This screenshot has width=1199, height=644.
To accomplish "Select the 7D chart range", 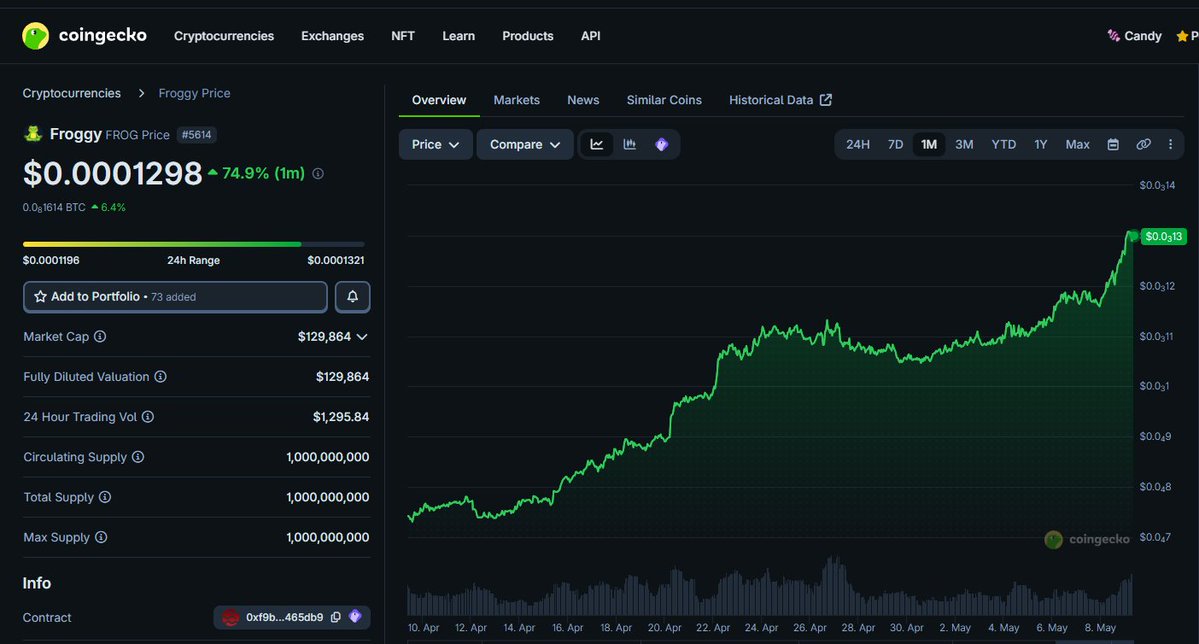I will click(x=895, y=145).
